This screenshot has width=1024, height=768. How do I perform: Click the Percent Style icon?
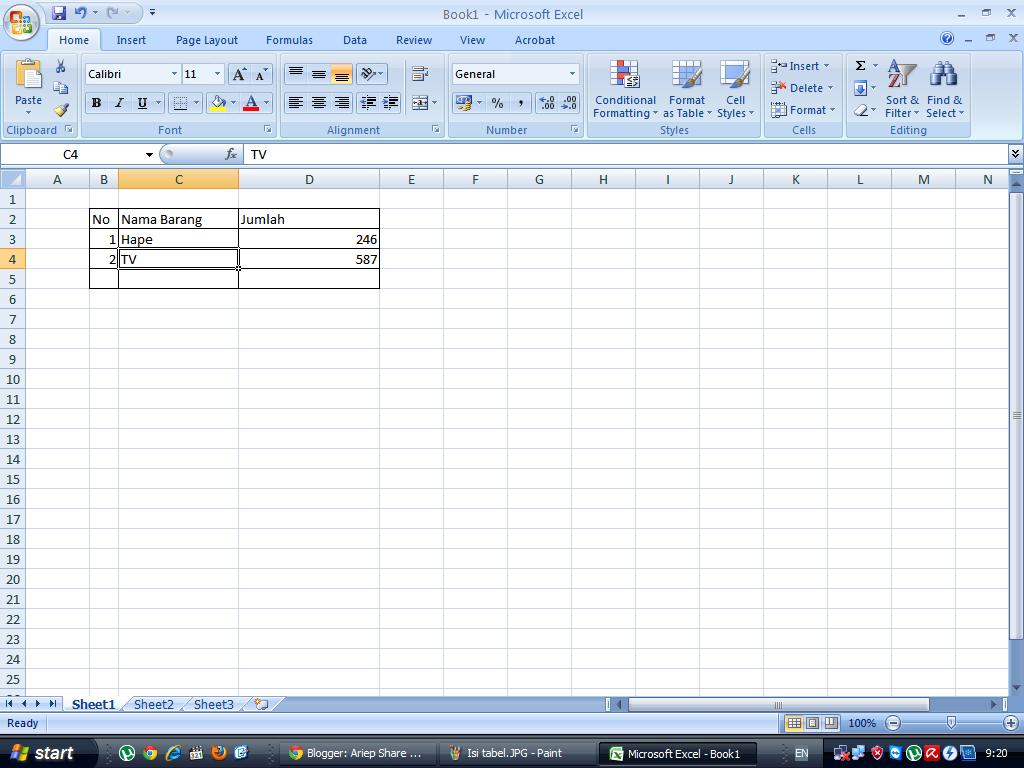click(497, 103)
